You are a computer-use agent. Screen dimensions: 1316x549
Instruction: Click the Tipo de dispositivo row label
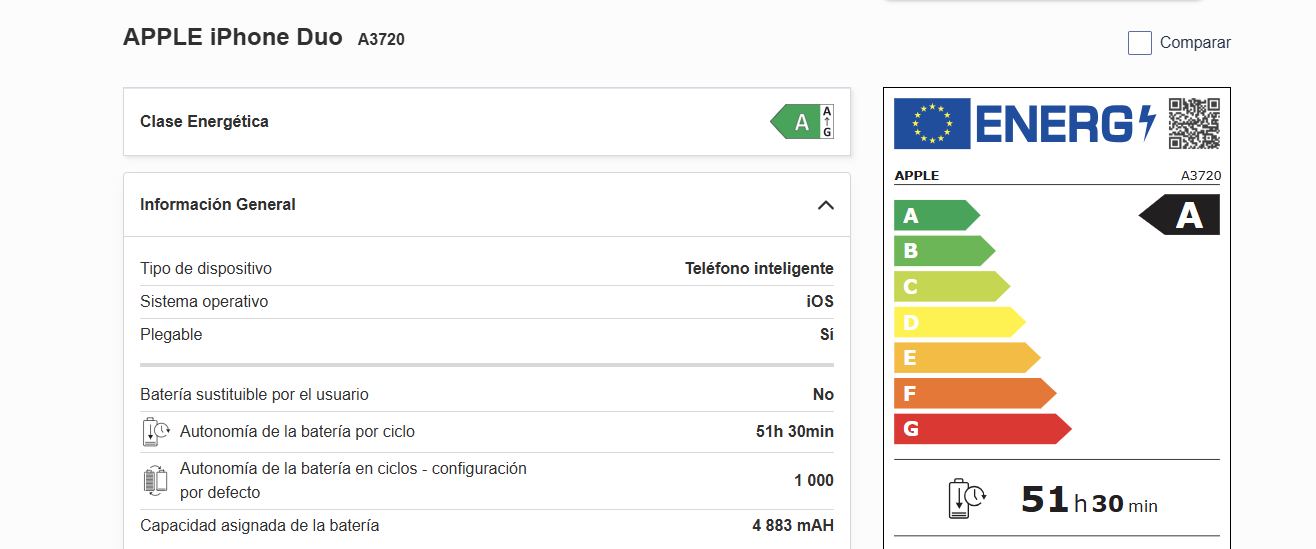click(x=206, y=269)
